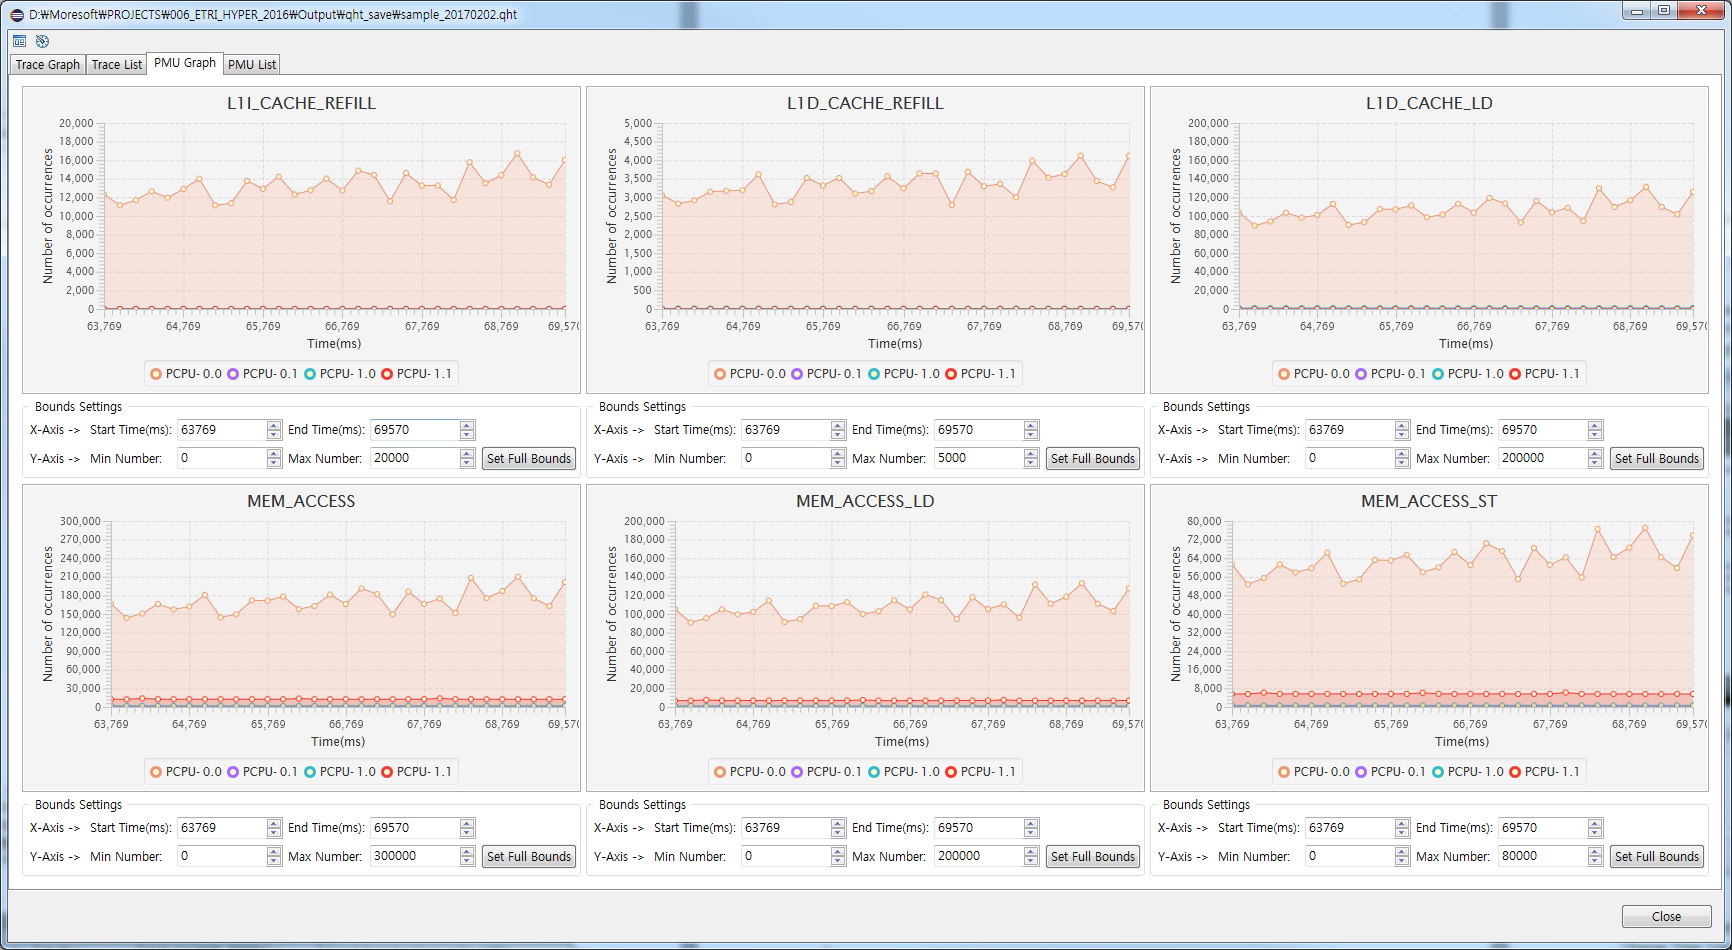Viewport: 1732px width, 950px height.
Task: Click PCPU-1.0 legend marker under L1D_CACHE_LD chart
Action: click(1438, 374)
